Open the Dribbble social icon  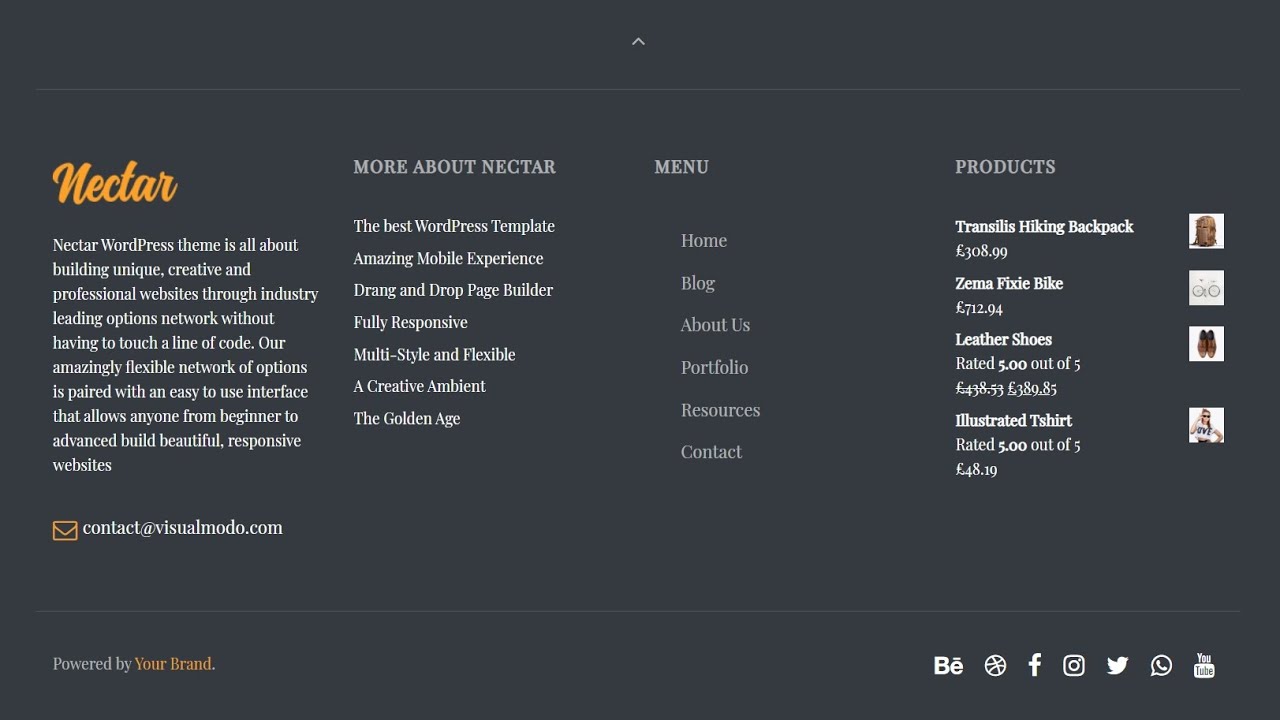pyautogui.click(x=995, y=666)
